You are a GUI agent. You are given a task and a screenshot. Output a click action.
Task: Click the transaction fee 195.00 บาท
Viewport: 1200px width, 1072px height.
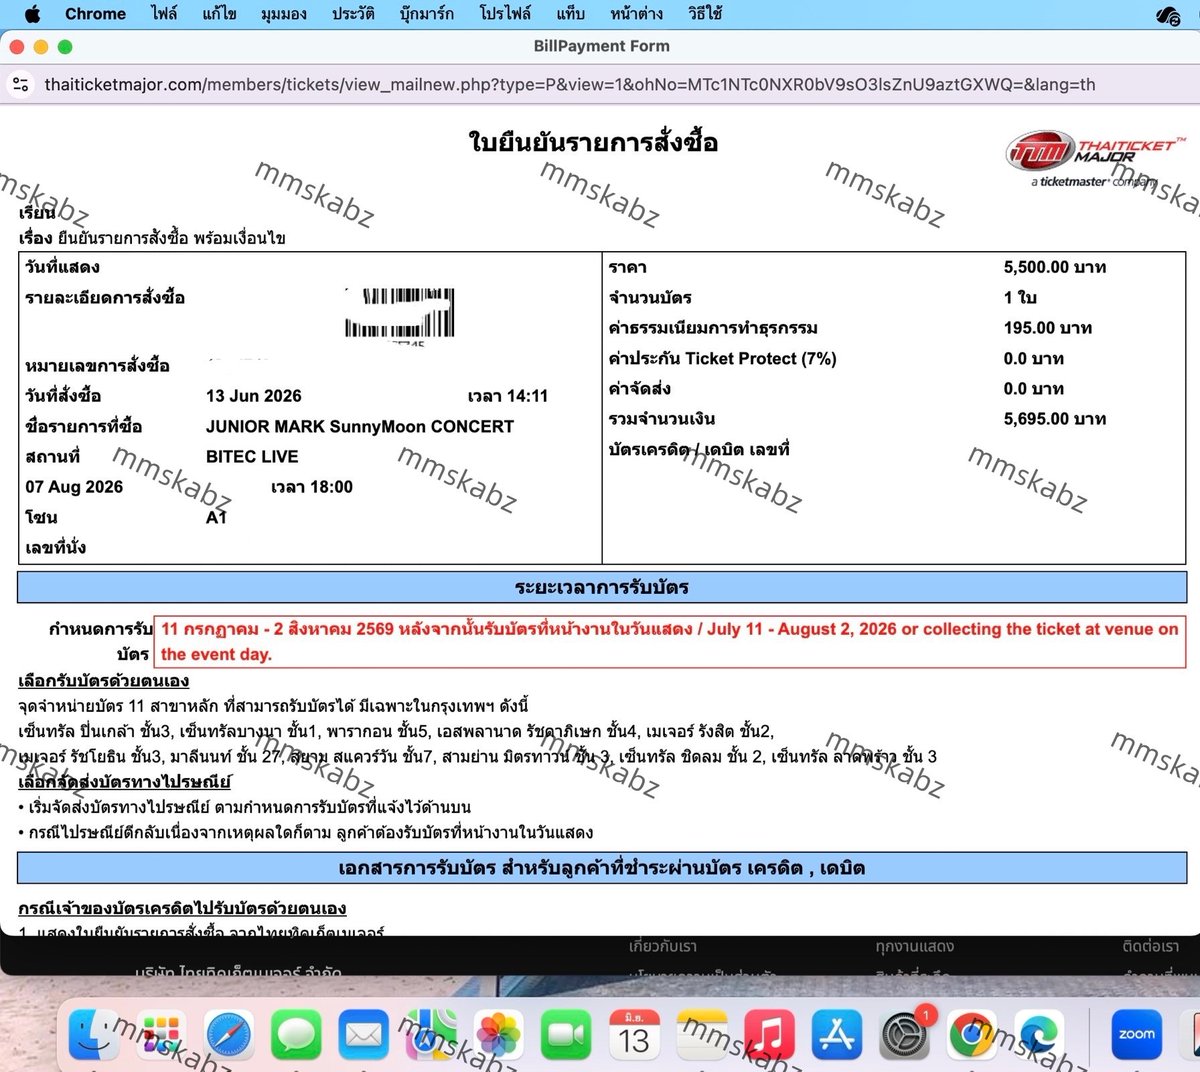click(x=1048, y=328)
